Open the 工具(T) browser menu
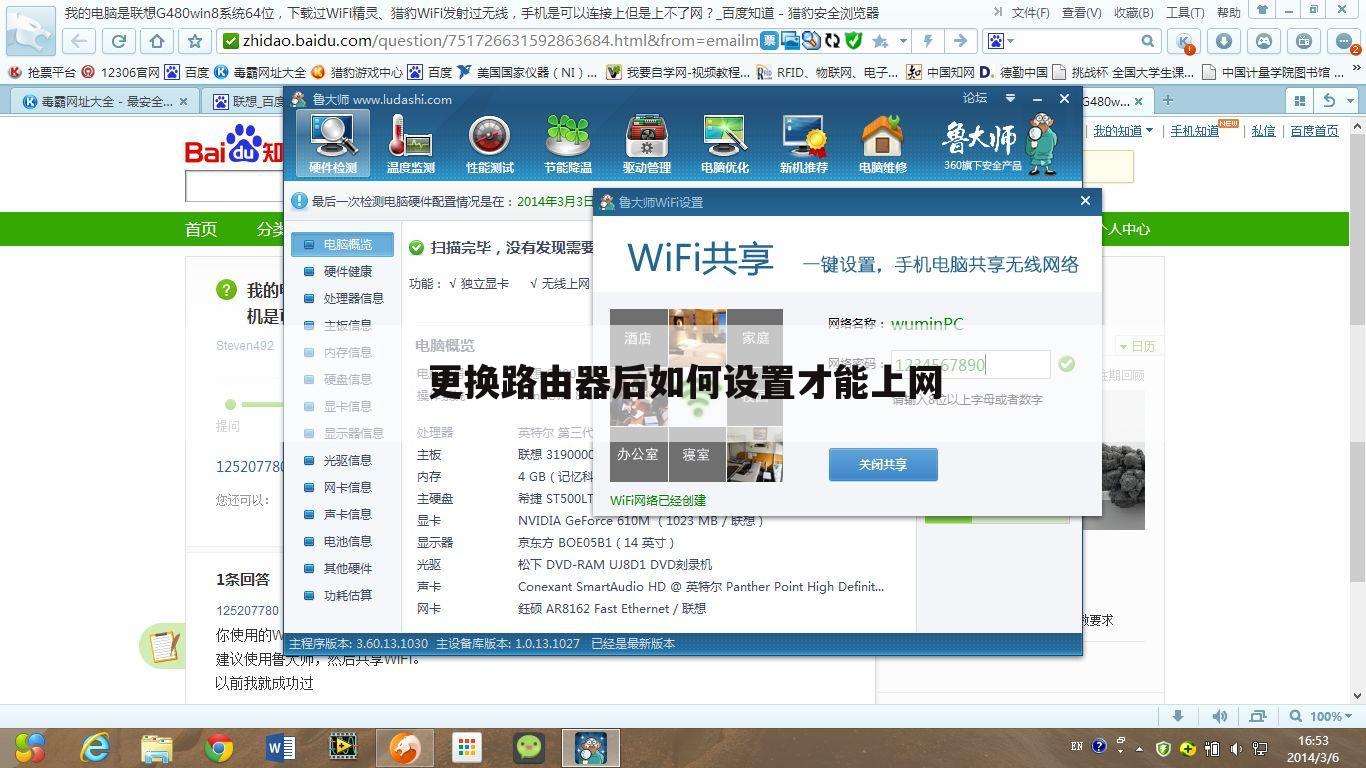The image size is (1366, 768). tap(1185, 13)
